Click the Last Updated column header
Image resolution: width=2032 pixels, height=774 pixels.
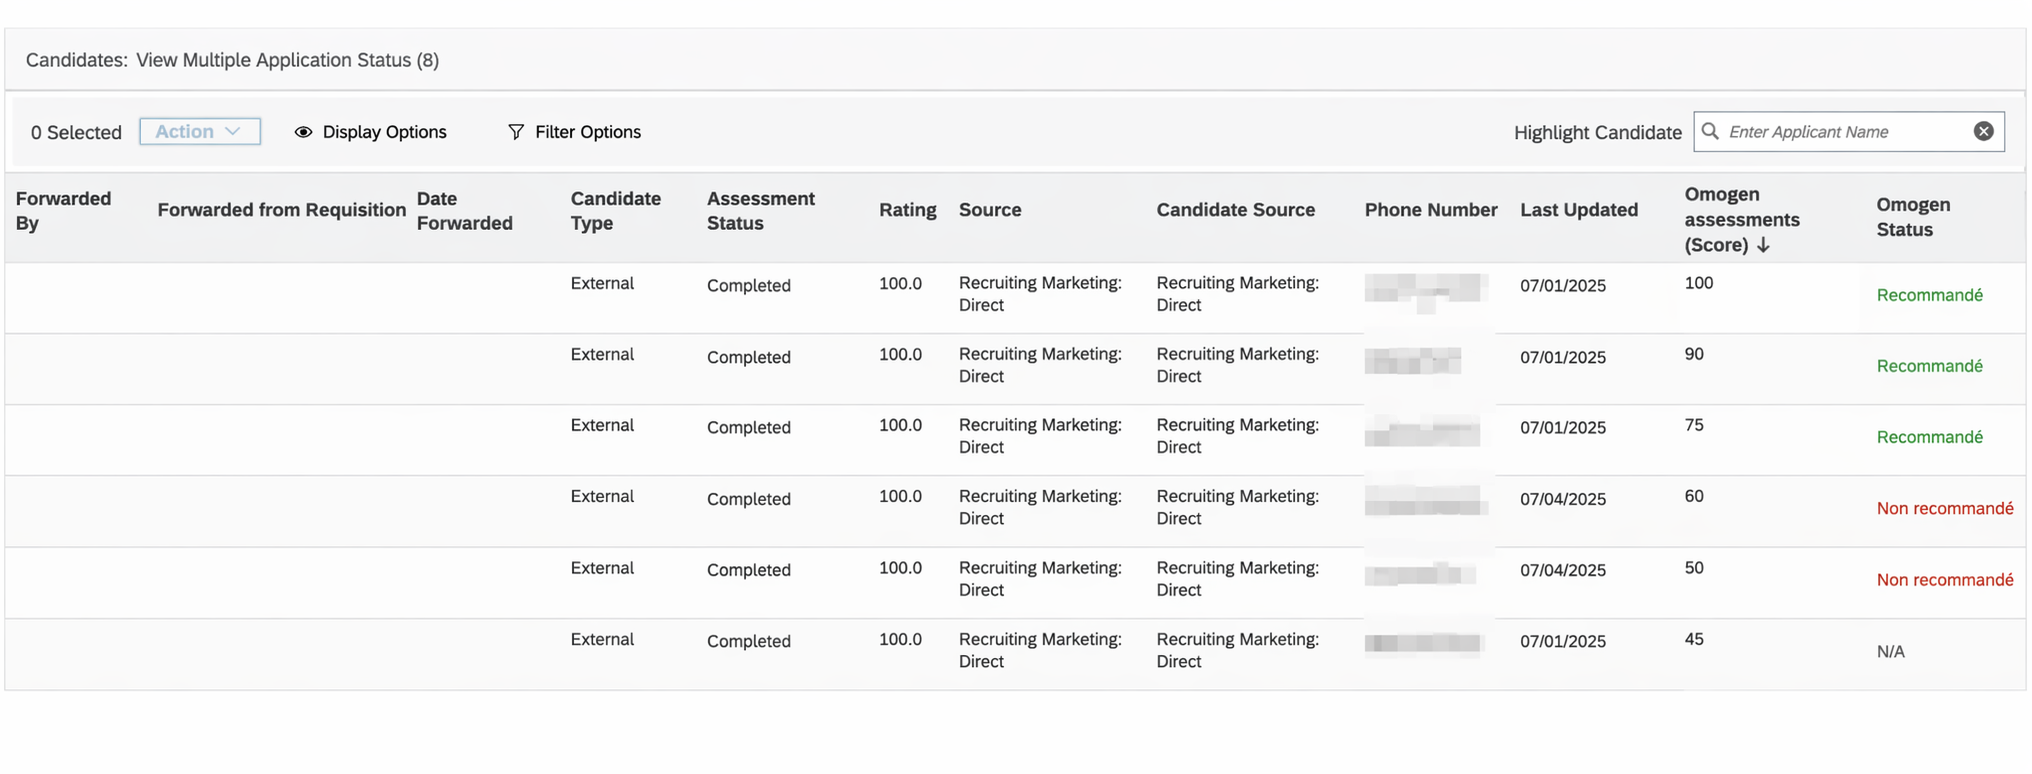pyautogui.click(x=1578, y=209)
